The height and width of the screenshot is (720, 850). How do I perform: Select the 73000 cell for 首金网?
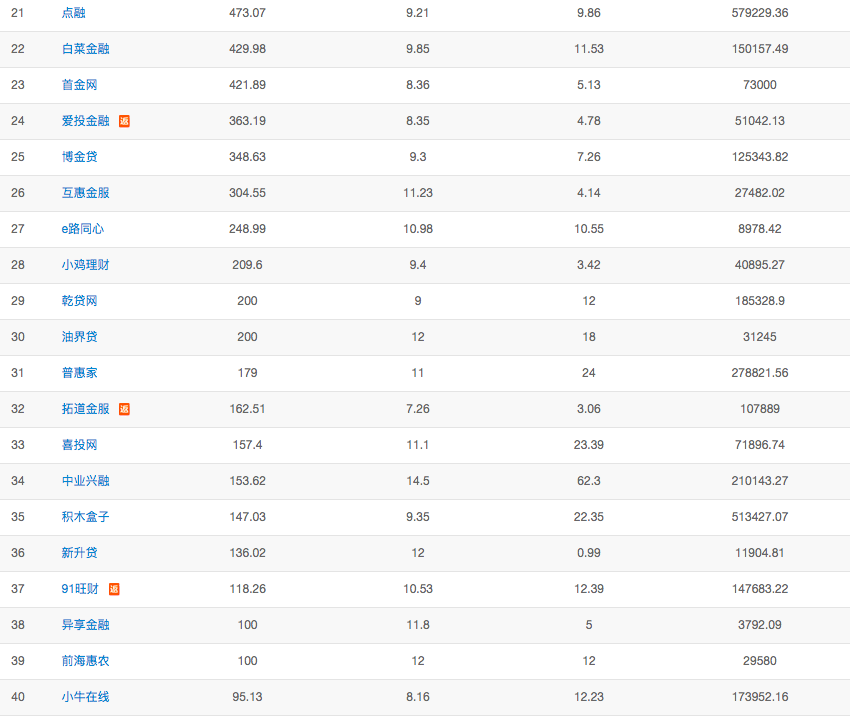tap(760, 85)
